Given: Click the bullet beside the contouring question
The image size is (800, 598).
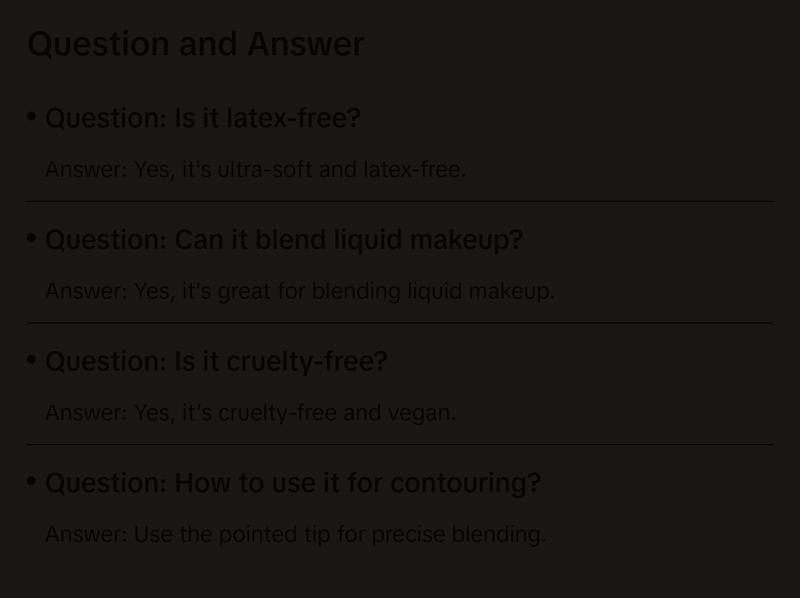Looking at the screenshot, I should tap(32, 482).
